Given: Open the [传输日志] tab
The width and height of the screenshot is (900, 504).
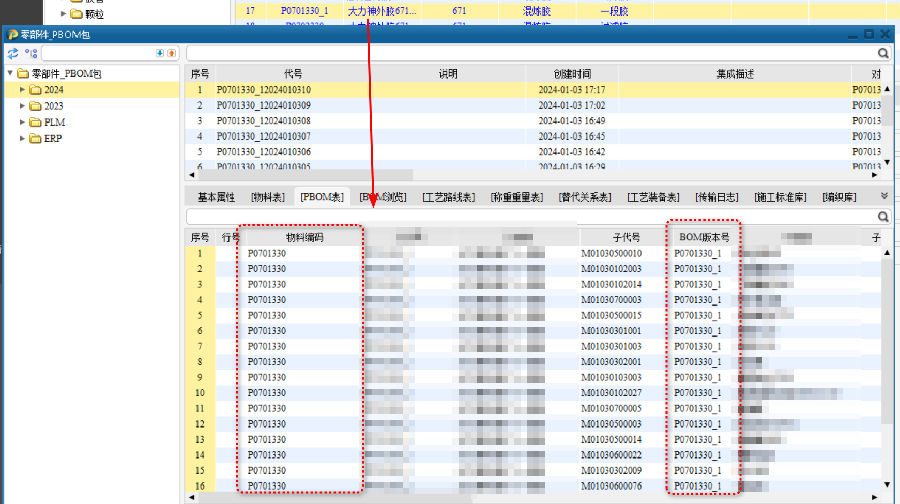Looking at the screenshot, I should (x=717, y=197).
